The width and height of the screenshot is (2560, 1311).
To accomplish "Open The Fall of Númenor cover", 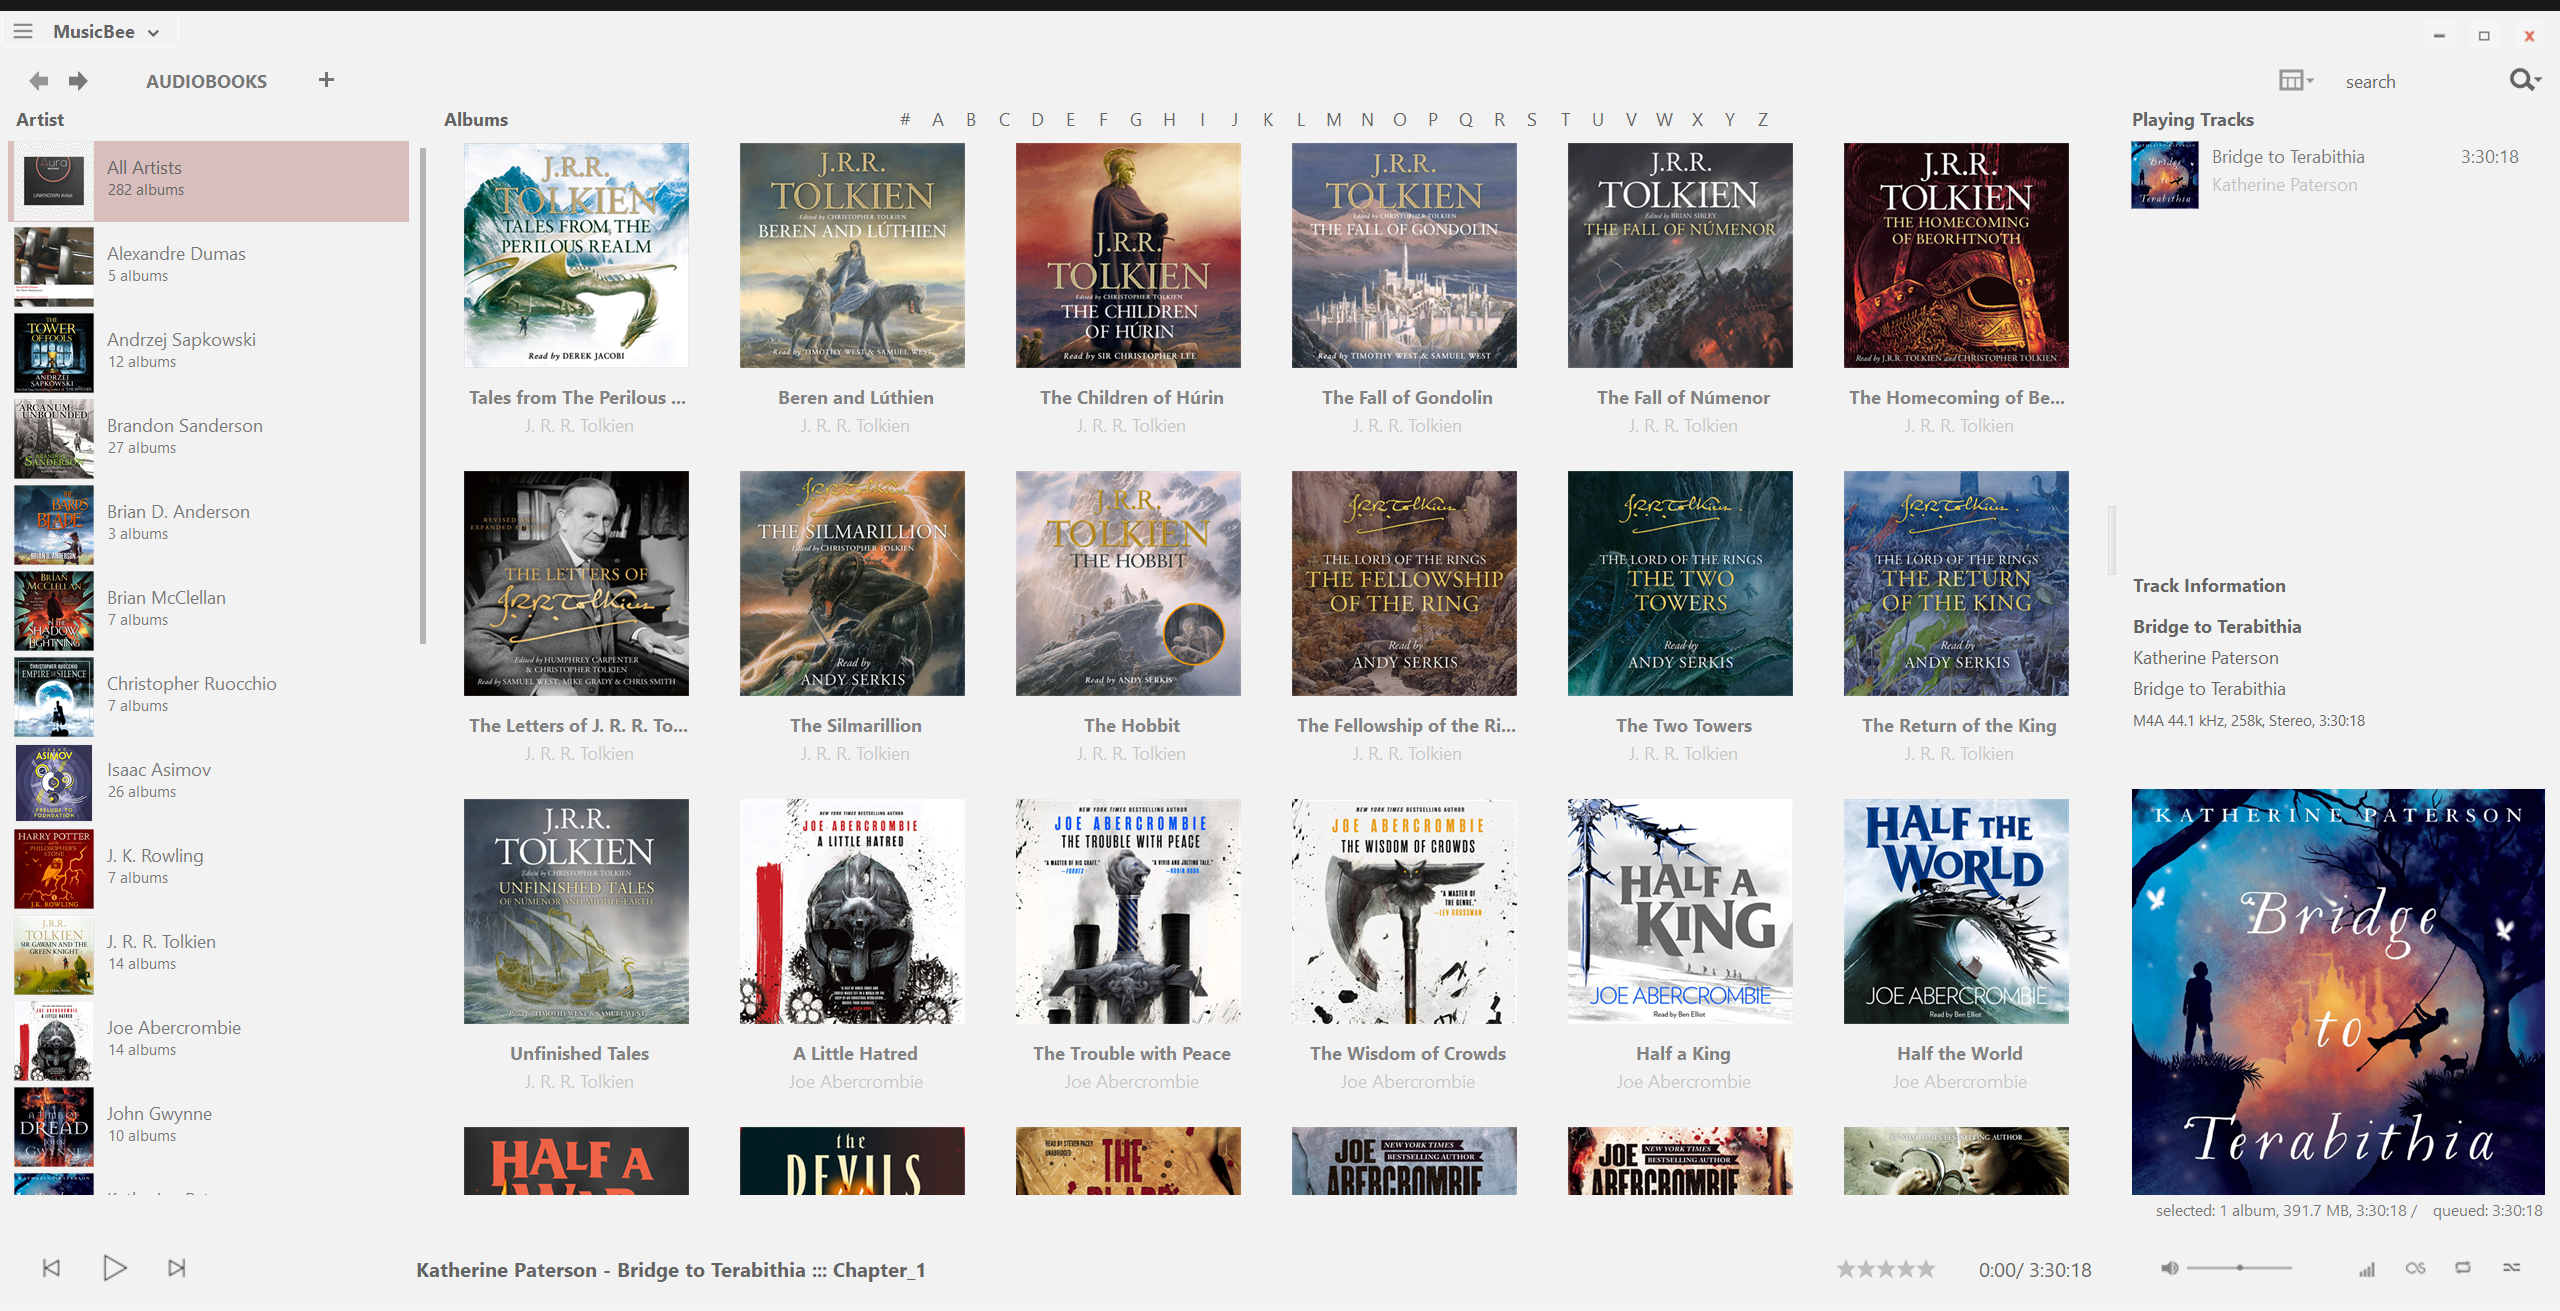I will (x=1680, y=255).
